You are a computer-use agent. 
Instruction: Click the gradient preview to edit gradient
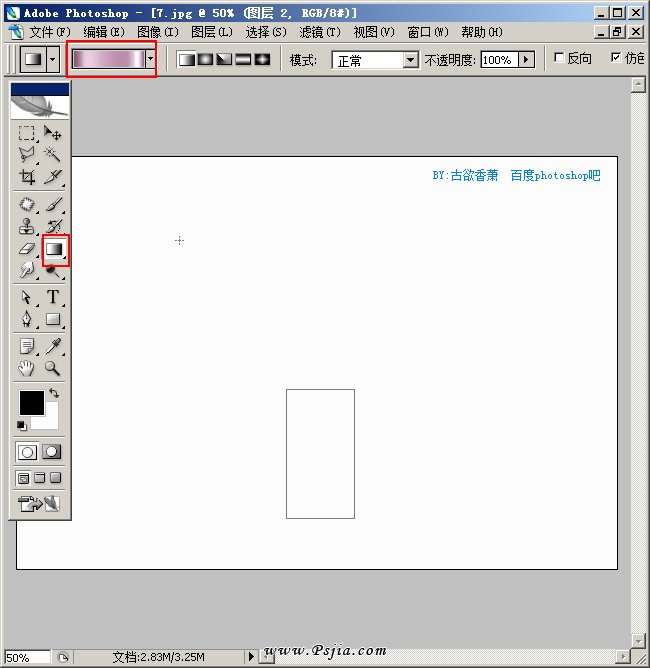[x=109, y=59]
